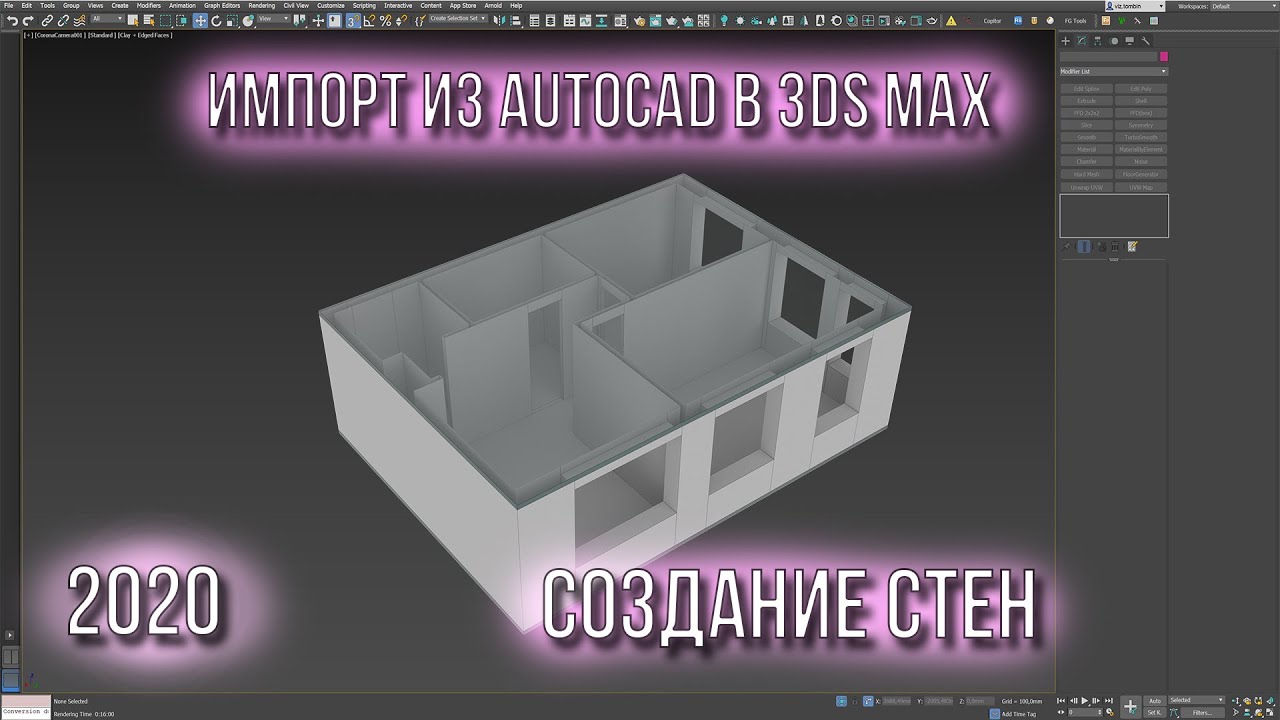Toggle Auto key mode
1280x720 pixels.
1155,701
